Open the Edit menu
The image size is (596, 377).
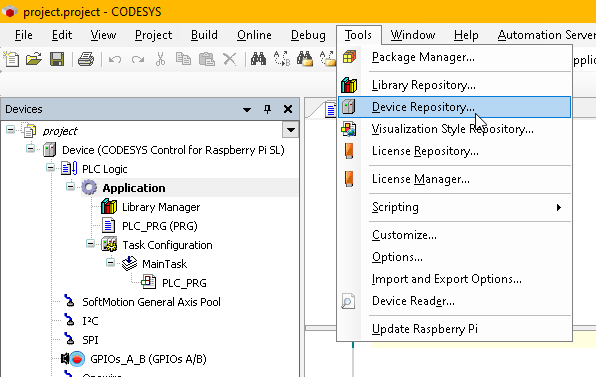pyautogui.click(x=62, y=35)
